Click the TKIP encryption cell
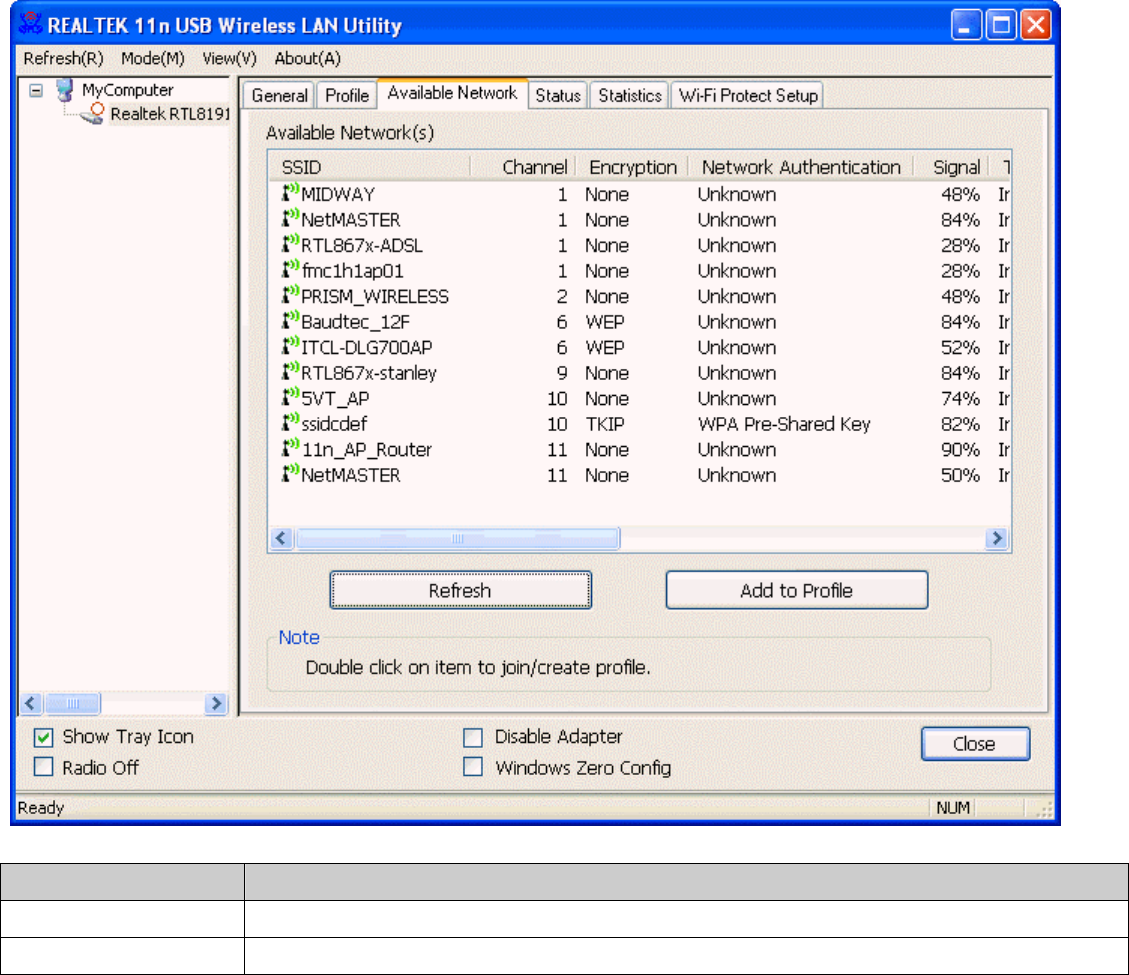1129x975 pixels. point(605,424)
